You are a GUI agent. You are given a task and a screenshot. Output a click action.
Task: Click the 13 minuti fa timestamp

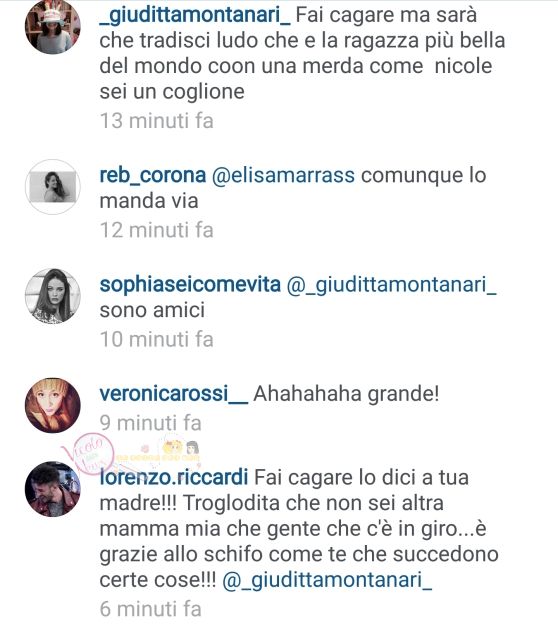coord(156,121)
